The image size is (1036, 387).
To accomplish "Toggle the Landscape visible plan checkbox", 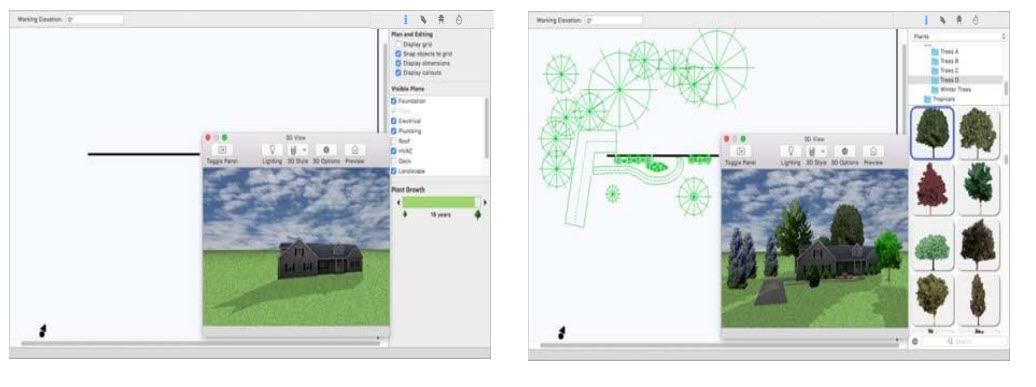I will click(394, 171).
